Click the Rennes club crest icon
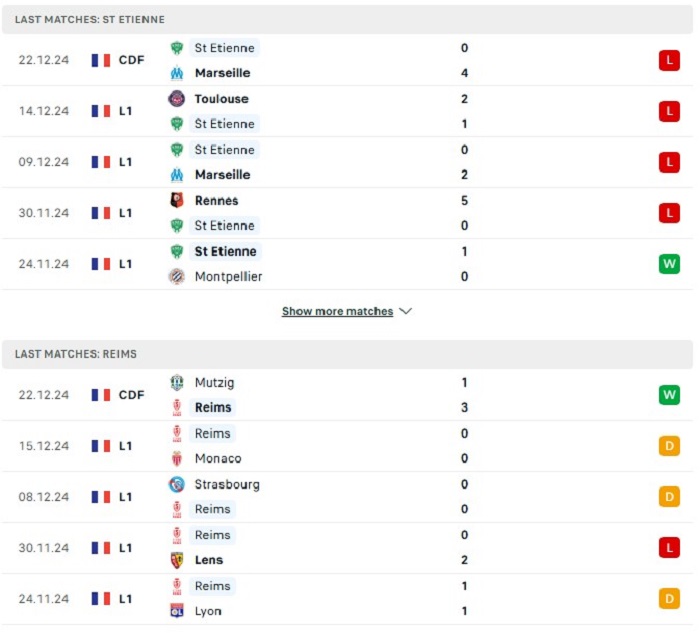This screenshot has height=633, width=700. point(177,200)
